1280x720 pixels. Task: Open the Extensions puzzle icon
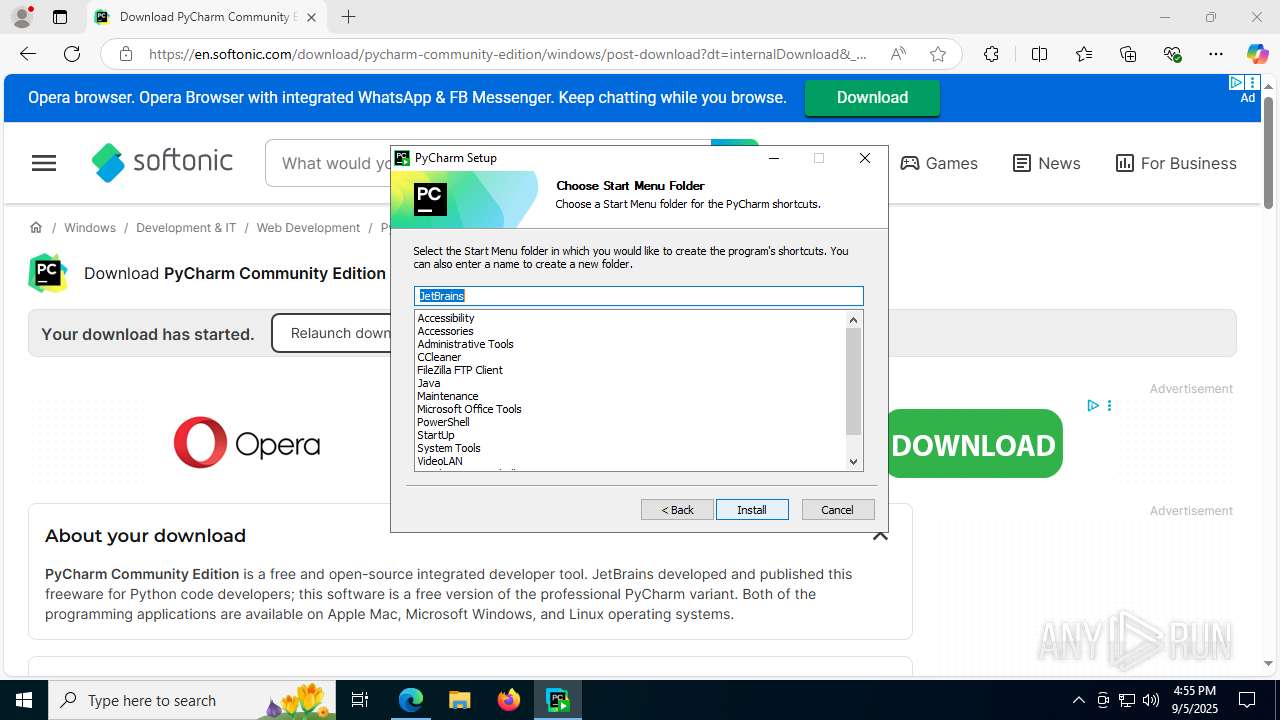pos(991,54)
